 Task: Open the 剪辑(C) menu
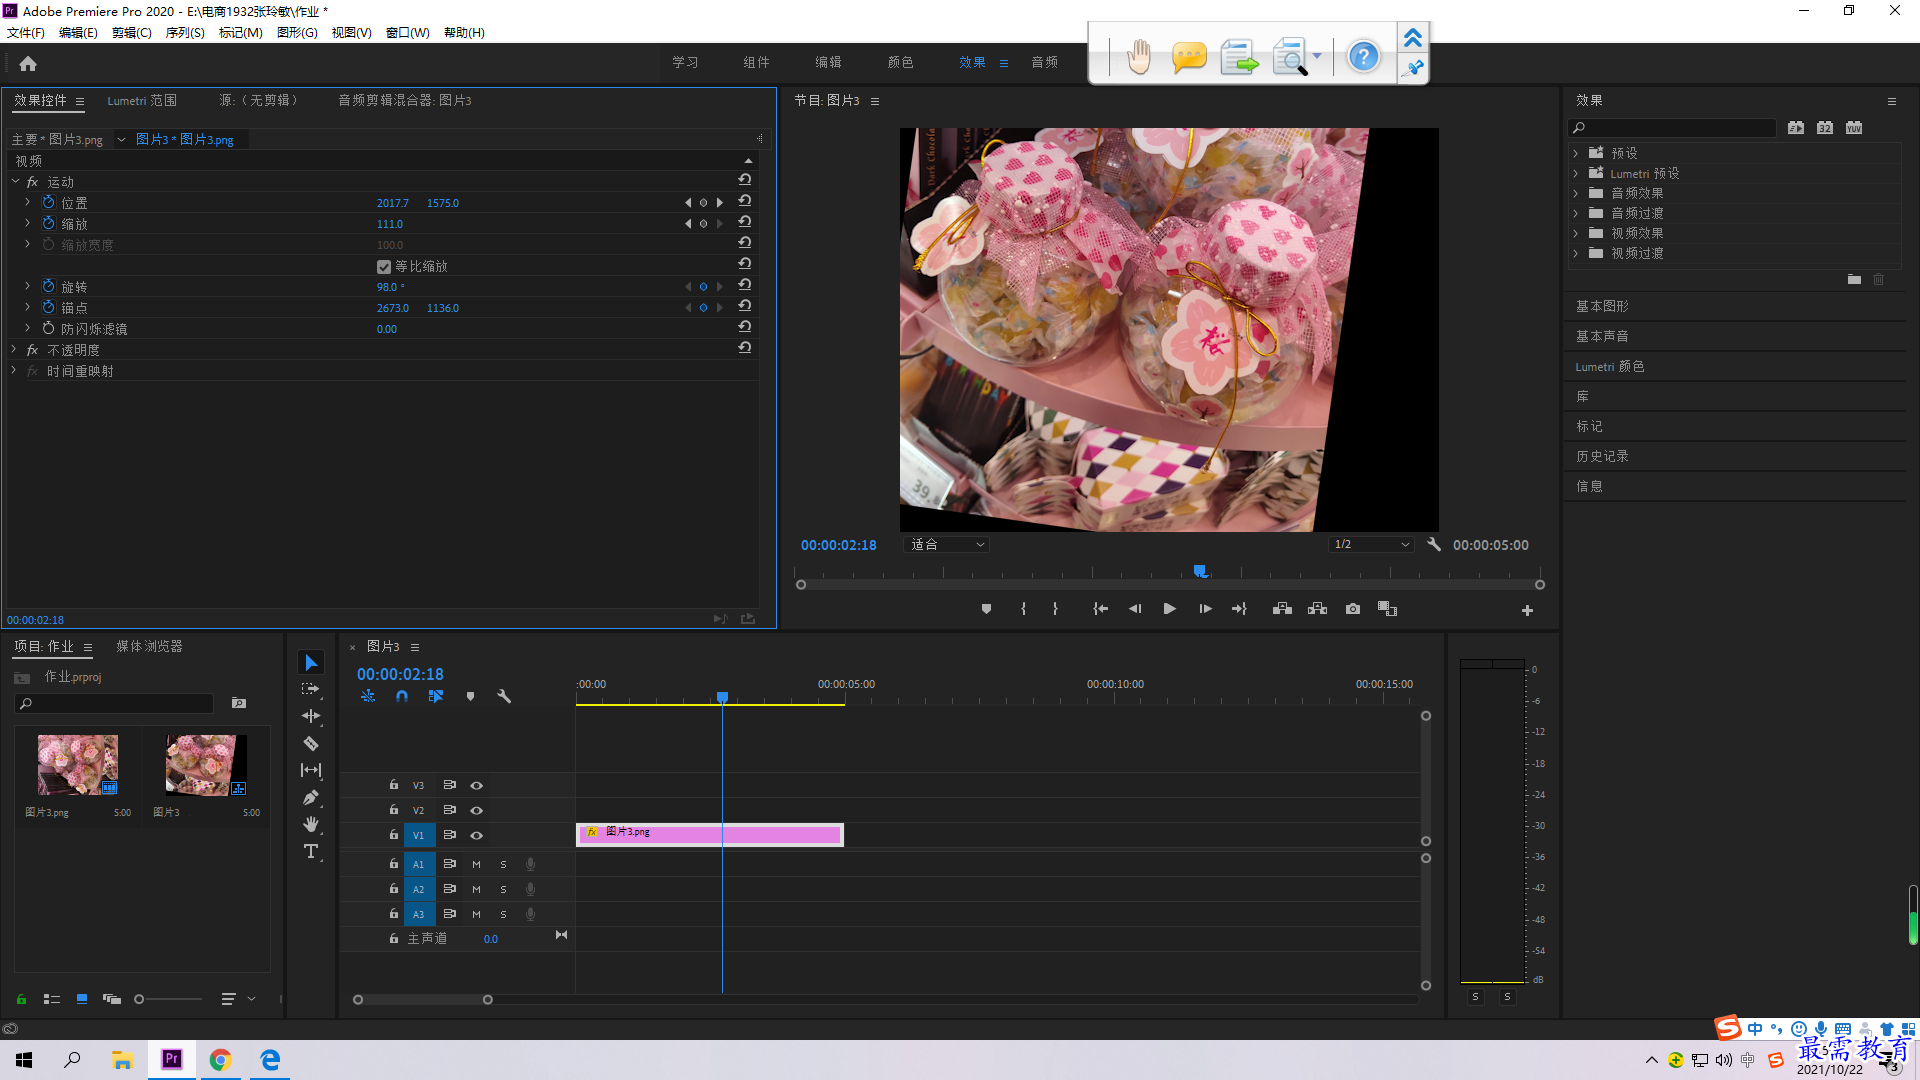pos(132,32)
